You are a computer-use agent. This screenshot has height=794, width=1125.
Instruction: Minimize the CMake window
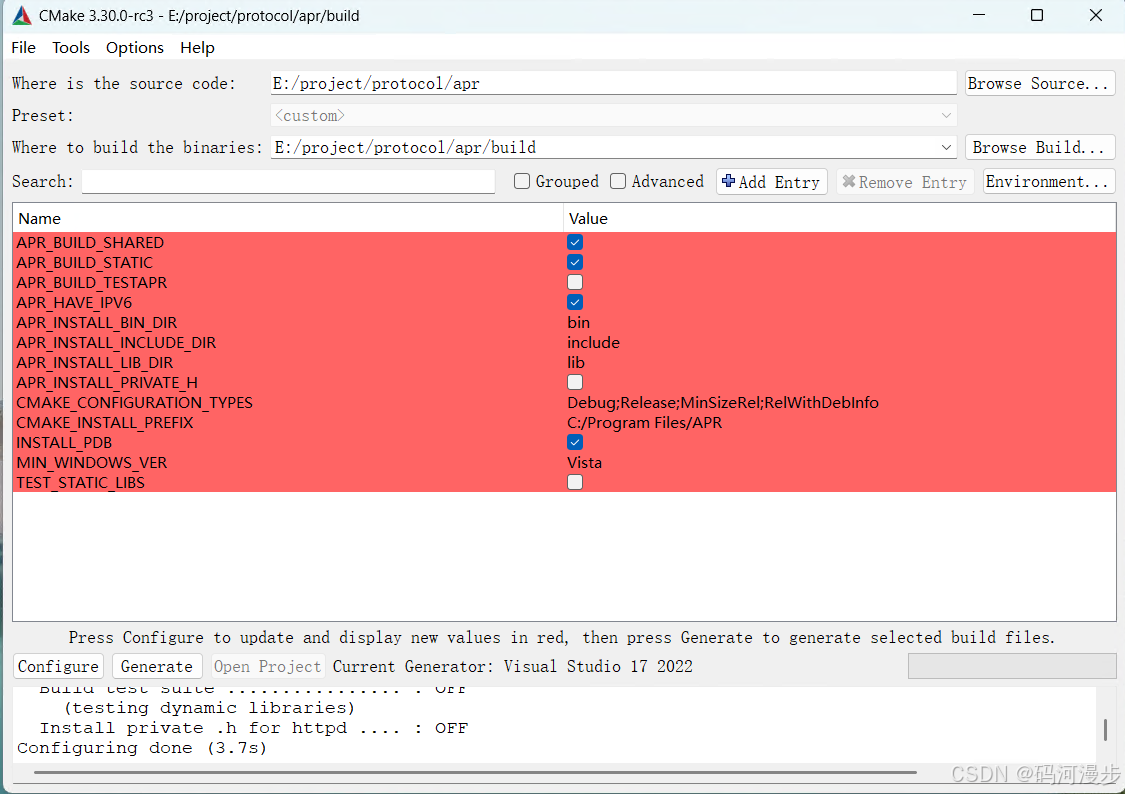[979, 15]
